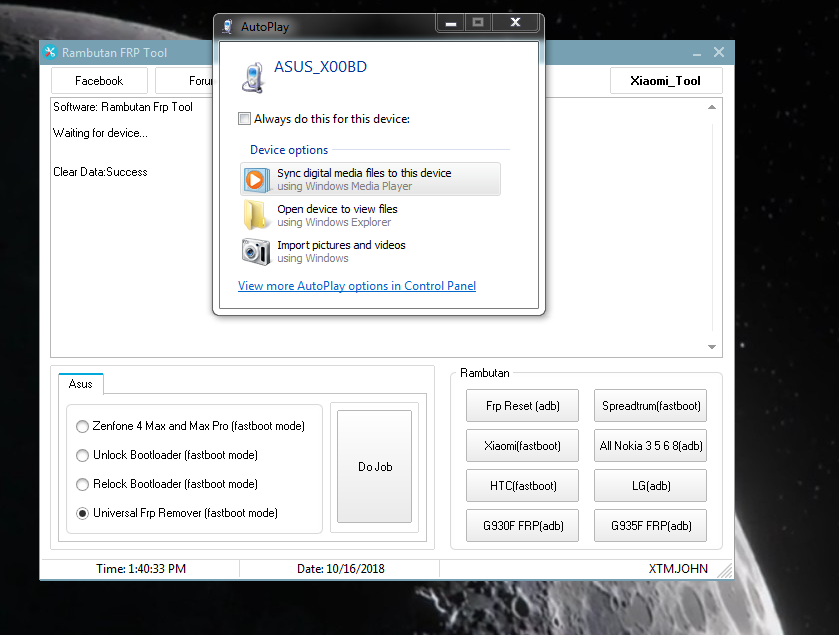This screenshot has height=635, width=839.
Task: Close the Rambutan FRP Tool window
Action: pyautogui.click(x=719, y=52)
